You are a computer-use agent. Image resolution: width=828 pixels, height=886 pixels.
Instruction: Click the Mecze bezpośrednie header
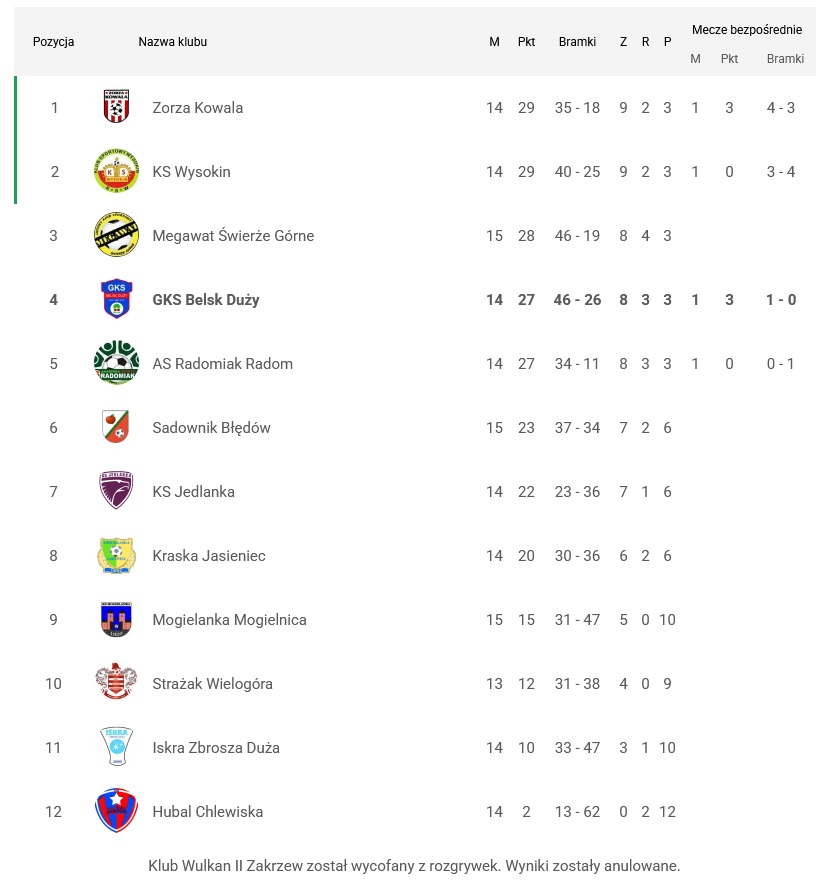pyautogui.click(x=747, y=30)
